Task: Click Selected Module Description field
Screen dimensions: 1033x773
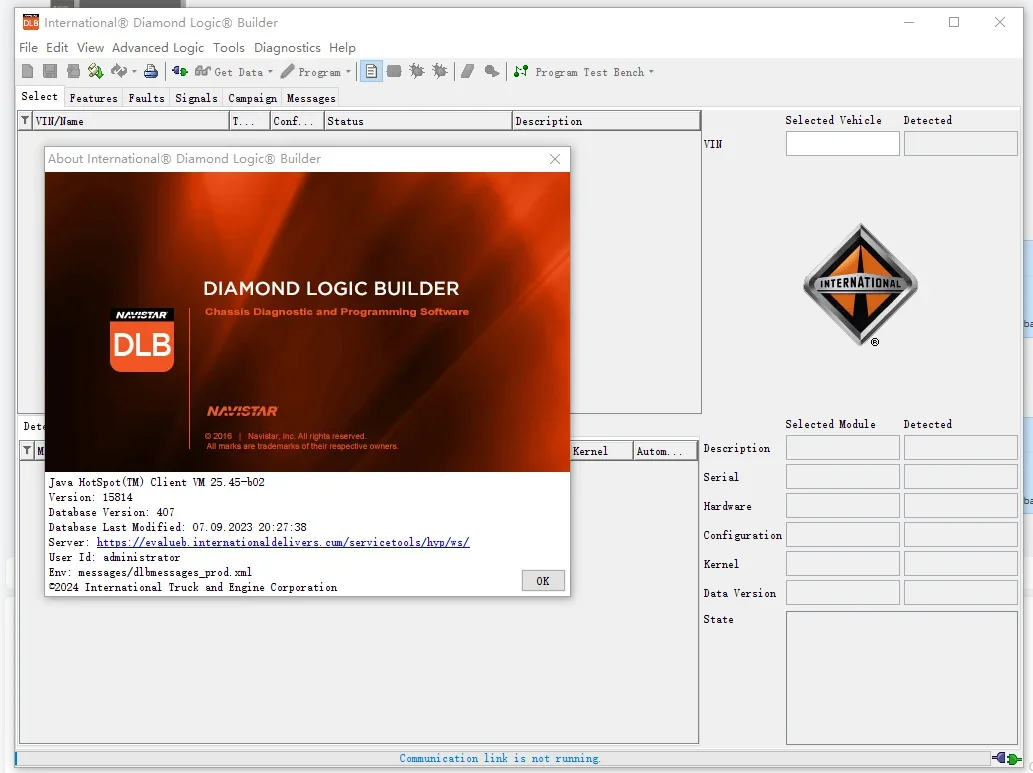Action: click(x=843, y=448)
